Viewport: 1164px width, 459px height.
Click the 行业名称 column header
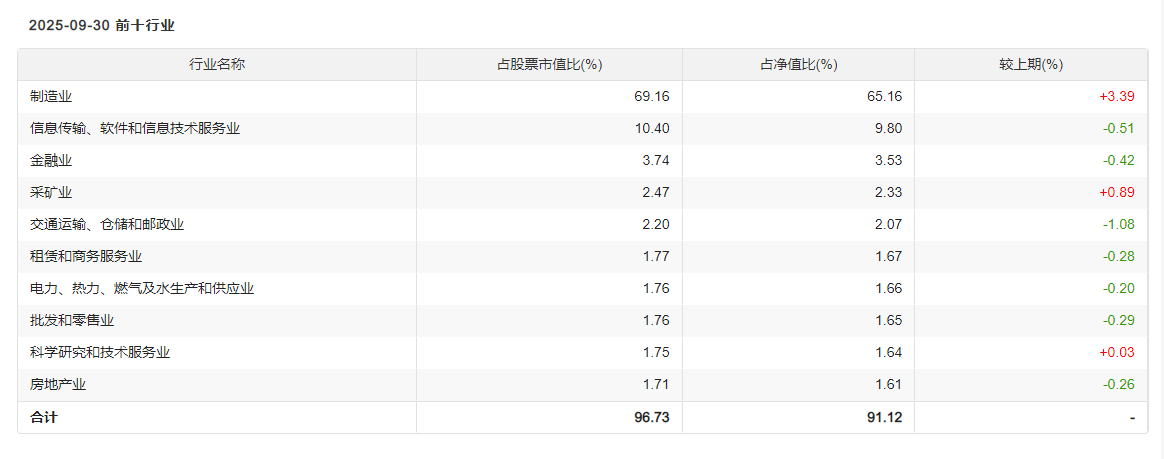click(x=217, y=64)
